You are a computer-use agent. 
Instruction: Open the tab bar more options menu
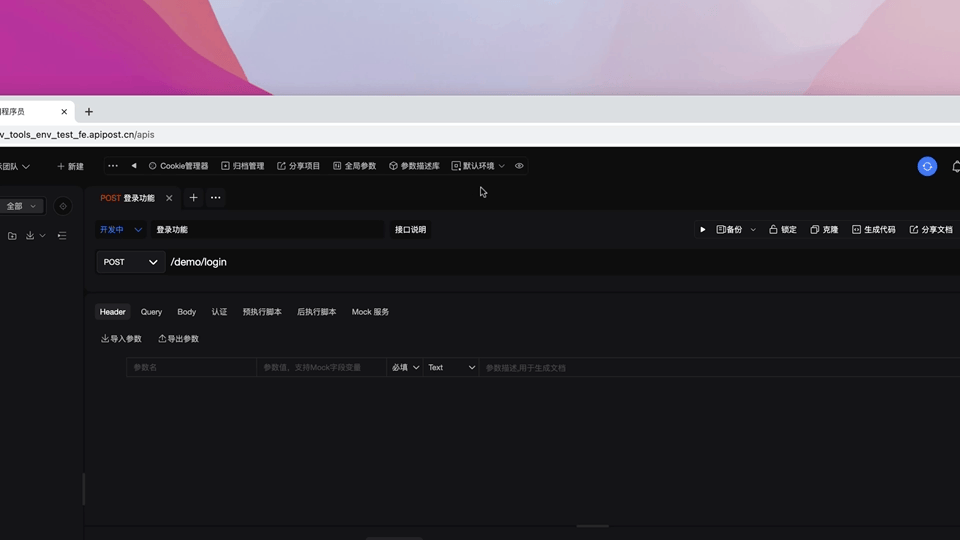pos(216,198)
